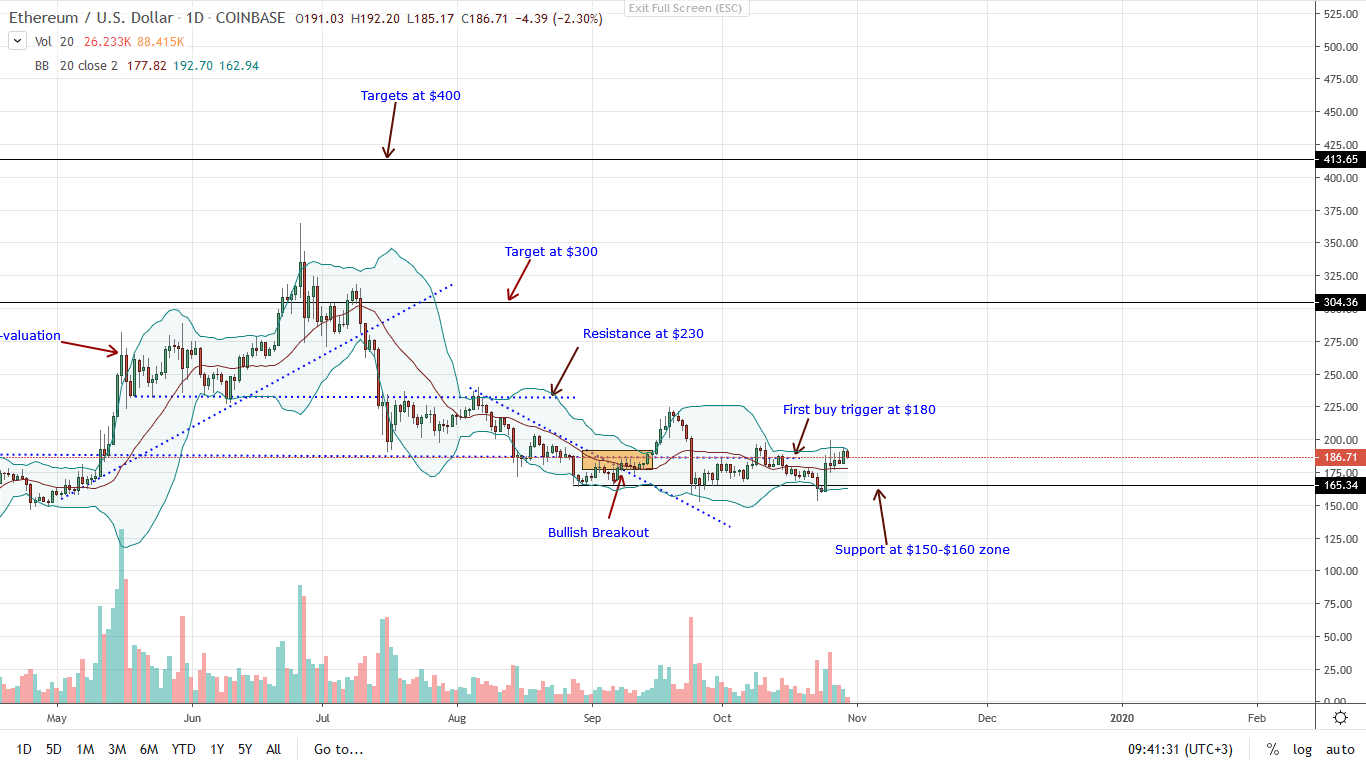This screenshot has height=768, width=1366.
Task: Click the 165.34 price line label
Action: [x=1340, y=485]
